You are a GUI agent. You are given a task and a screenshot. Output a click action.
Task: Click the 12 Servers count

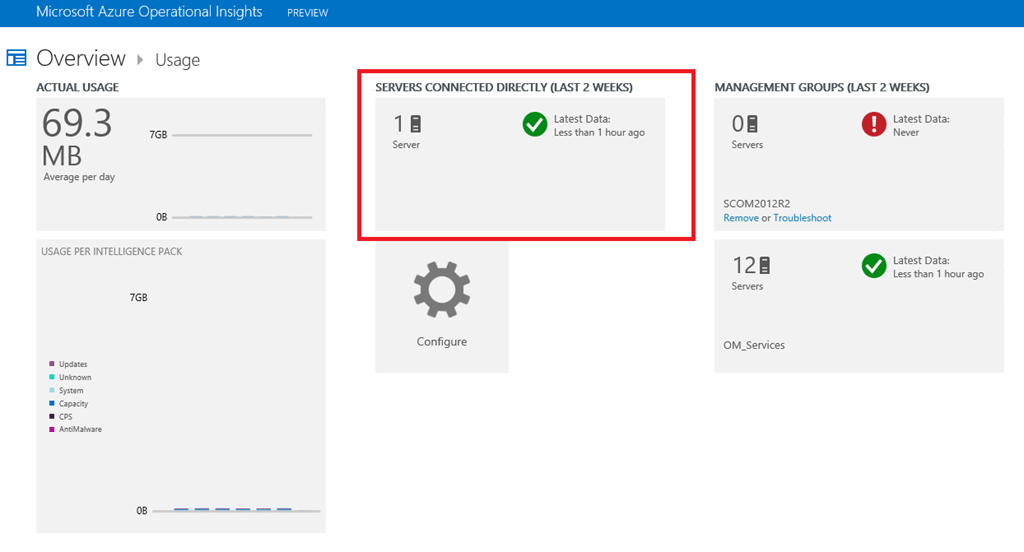pos(744,265)
